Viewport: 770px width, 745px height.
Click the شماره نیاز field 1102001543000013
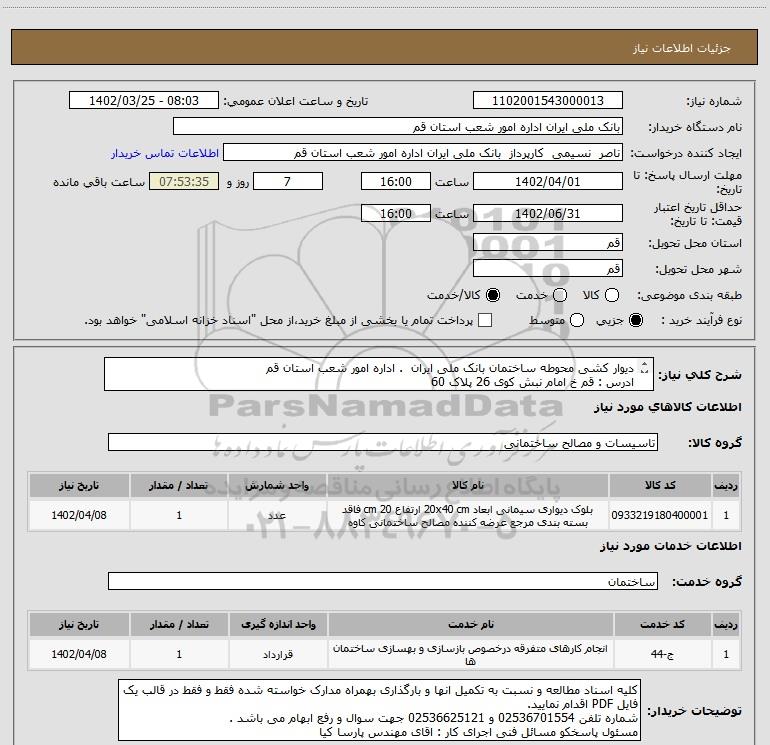[548, 101]
